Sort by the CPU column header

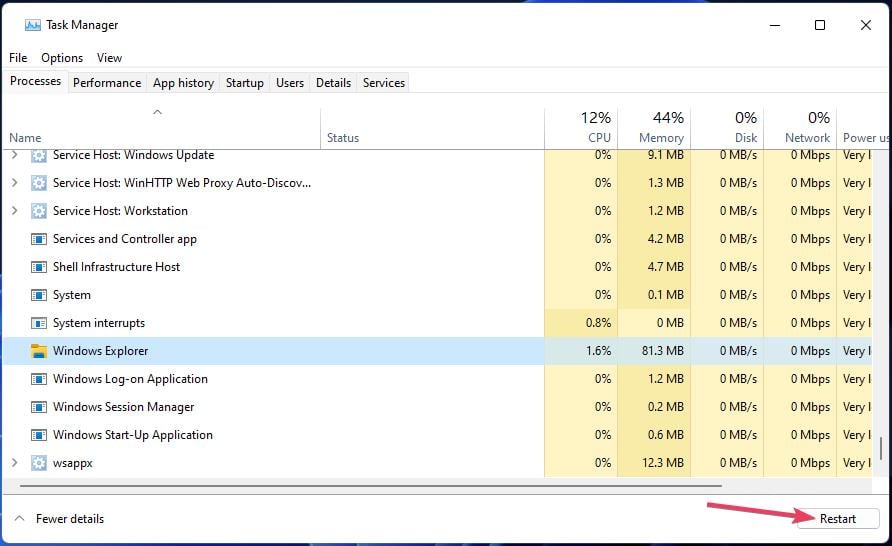click(x=581, y=129)
